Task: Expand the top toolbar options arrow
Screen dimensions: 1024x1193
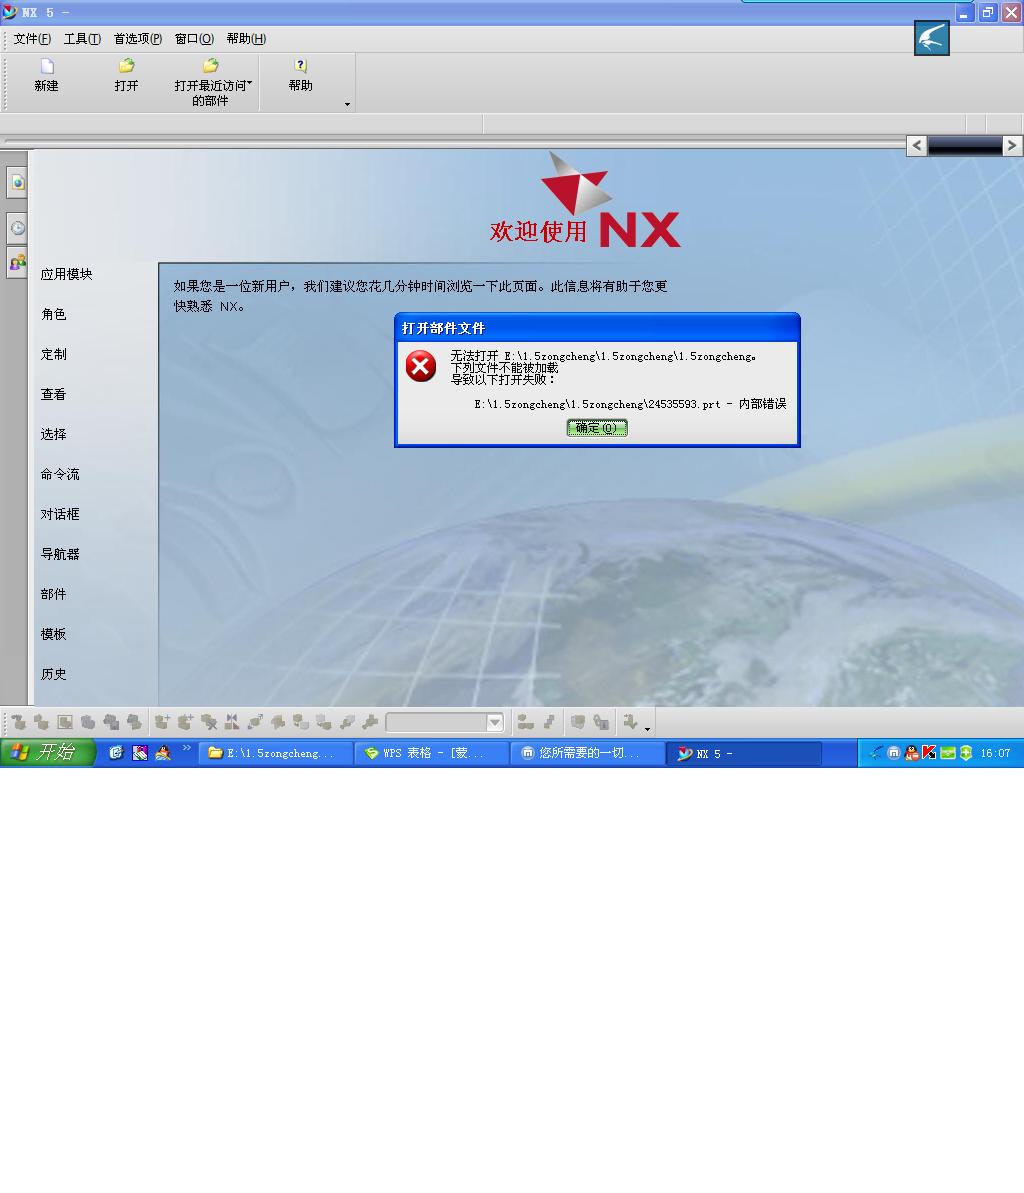Action: [x=347, y=104]
